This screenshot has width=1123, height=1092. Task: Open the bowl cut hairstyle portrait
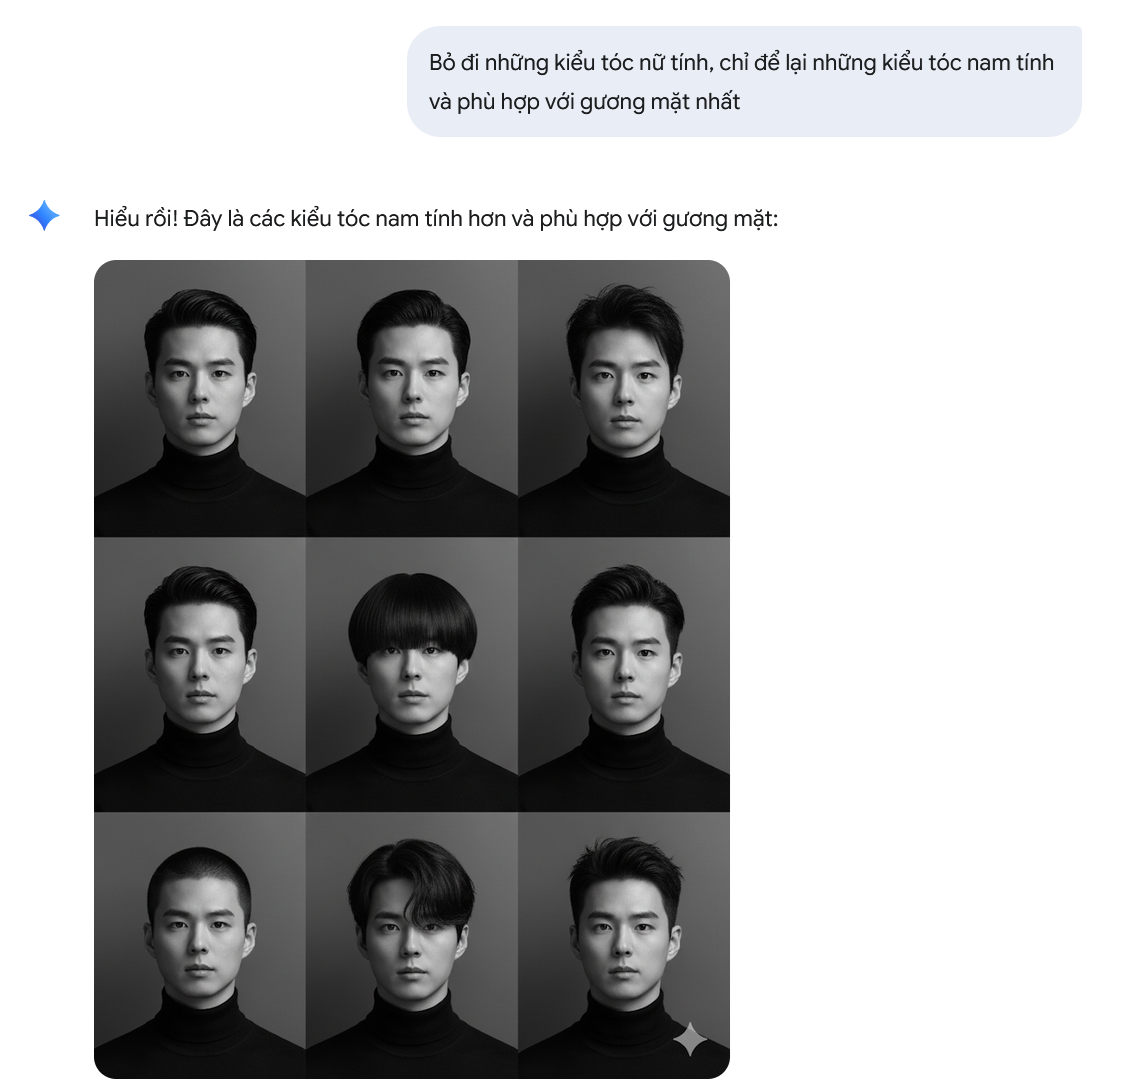point(412,675)
